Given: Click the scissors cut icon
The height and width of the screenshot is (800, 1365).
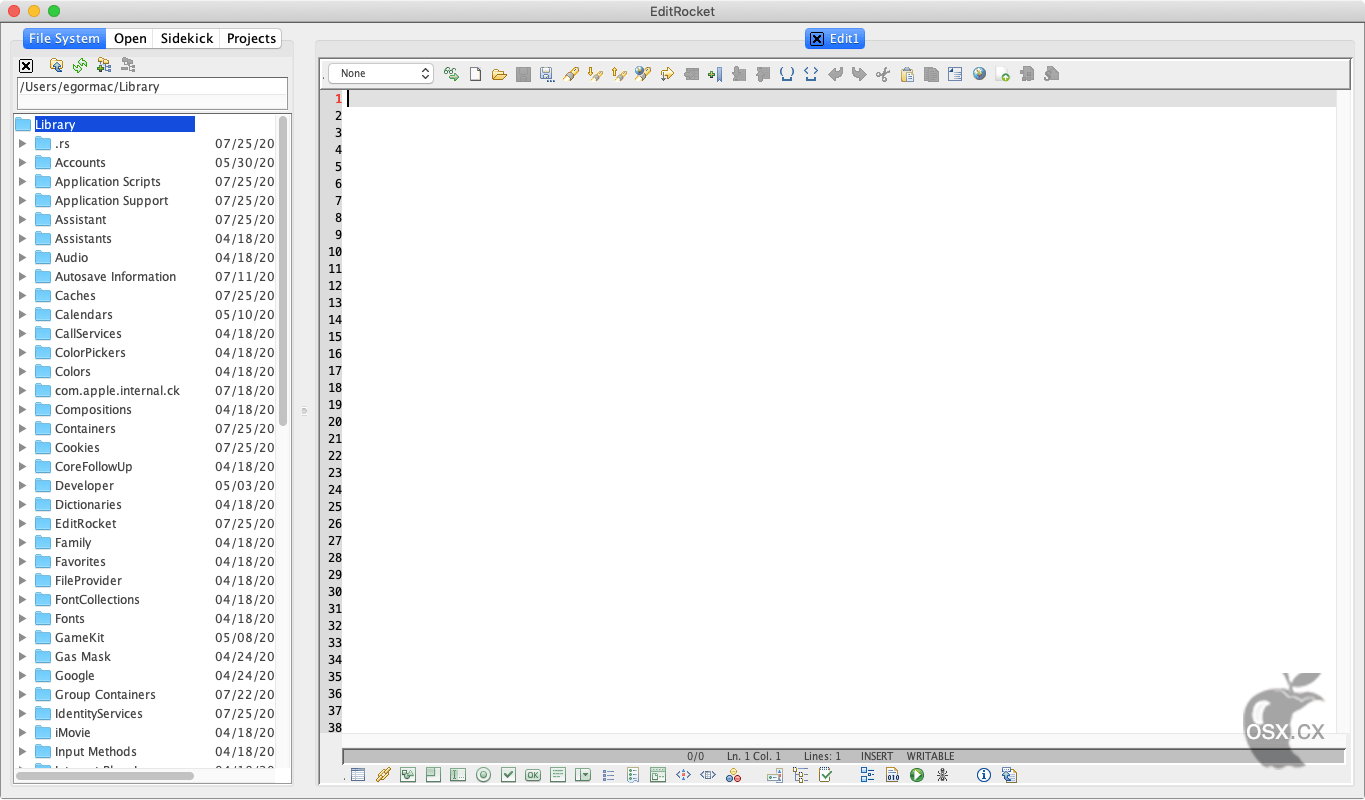Looking at the screenshot, I should (x=883, y=74).
